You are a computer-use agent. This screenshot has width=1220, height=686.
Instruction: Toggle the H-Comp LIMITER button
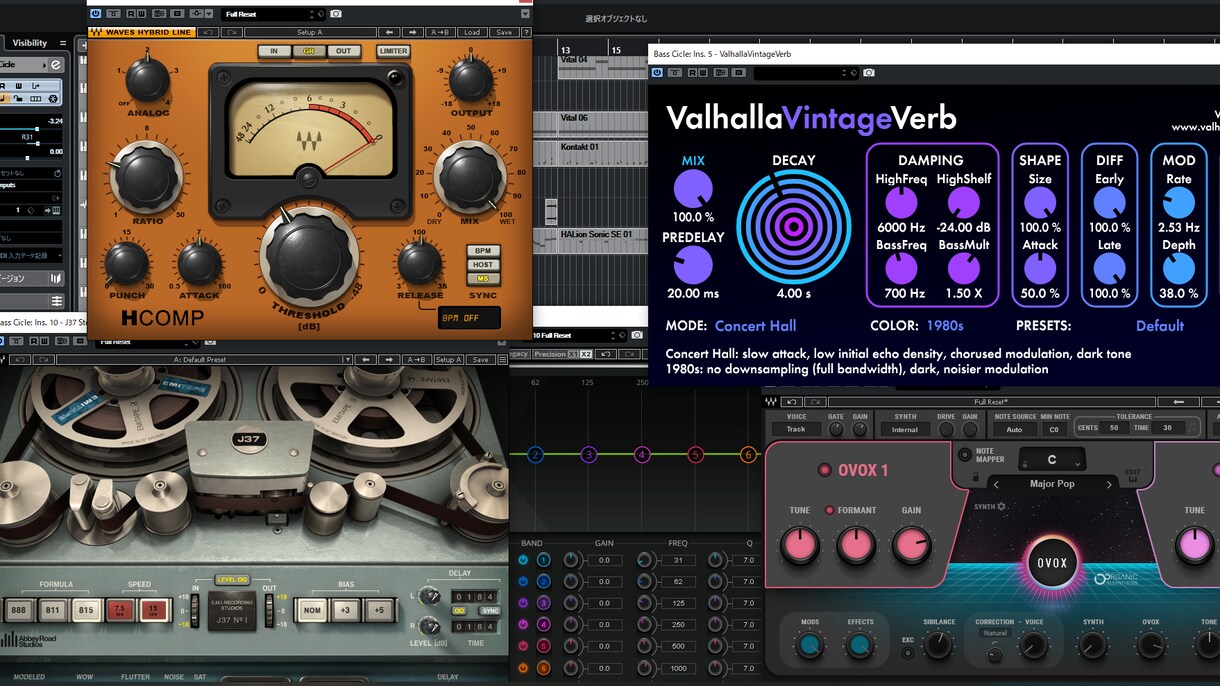click(x=393, y=51)
